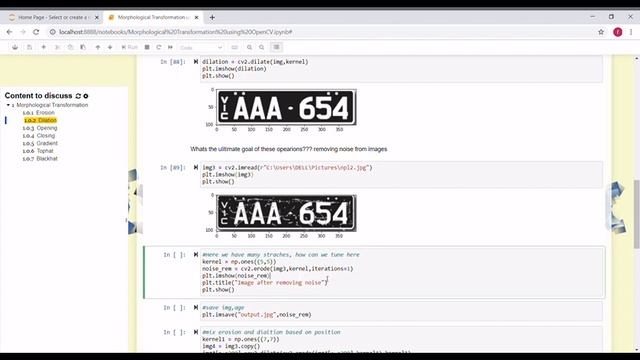Reload the current page
Screen dimensions: 640x360
click(36, 32)
